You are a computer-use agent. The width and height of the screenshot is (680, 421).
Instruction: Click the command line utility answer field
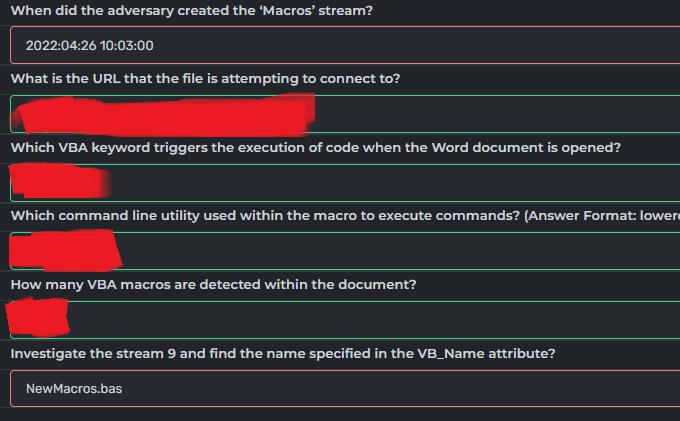(345, 251)
